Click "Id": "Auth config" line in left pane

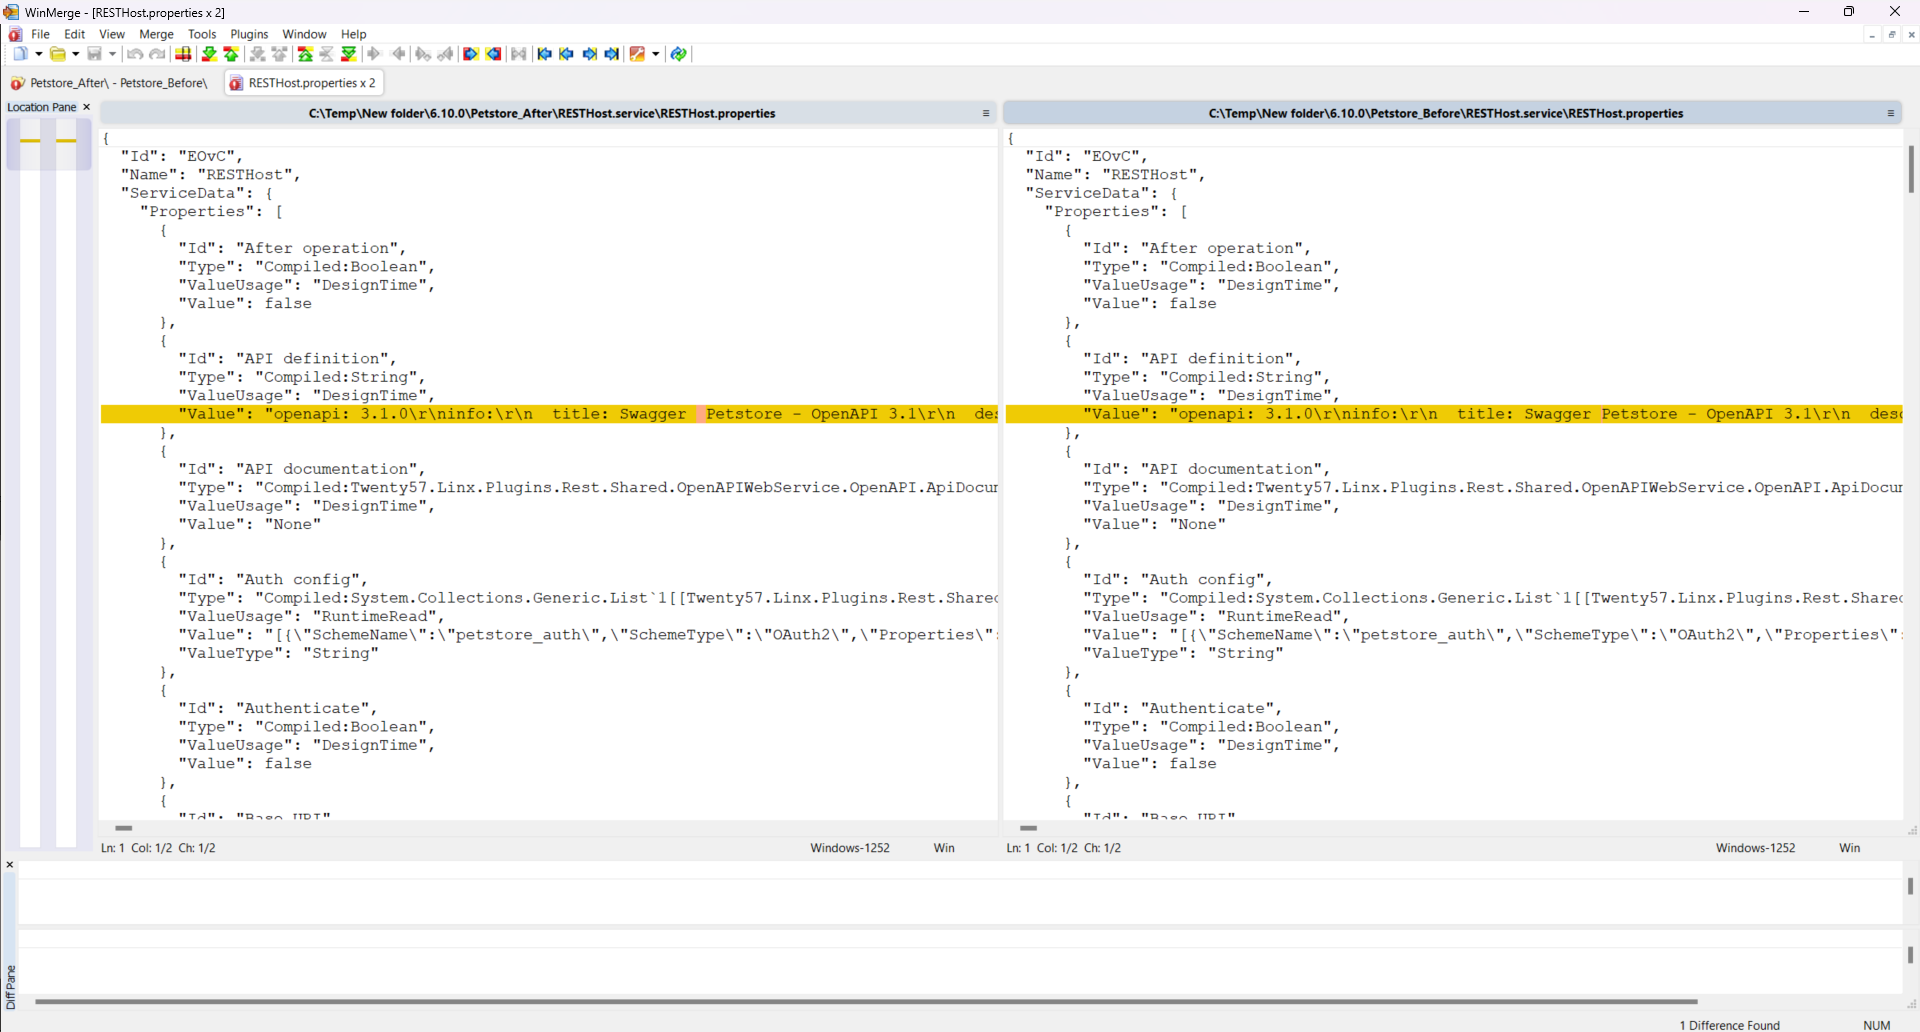tap(273, 580)
